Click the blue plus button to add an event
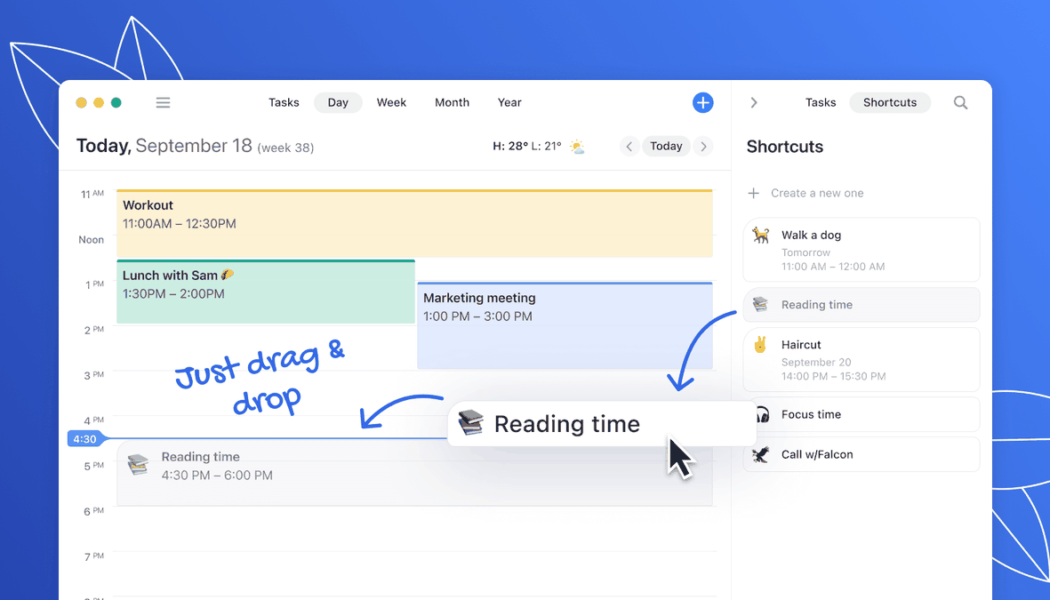 click(x=703, y=102)
